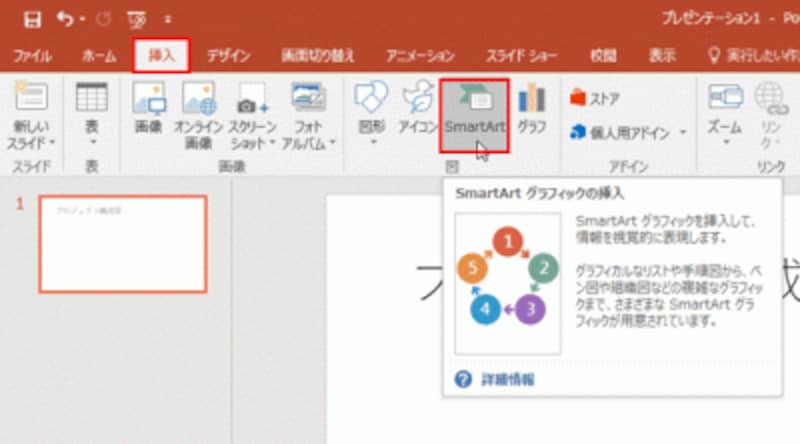Click the SmartArt button
Screen dimensions: 800x444
[474, 116]
